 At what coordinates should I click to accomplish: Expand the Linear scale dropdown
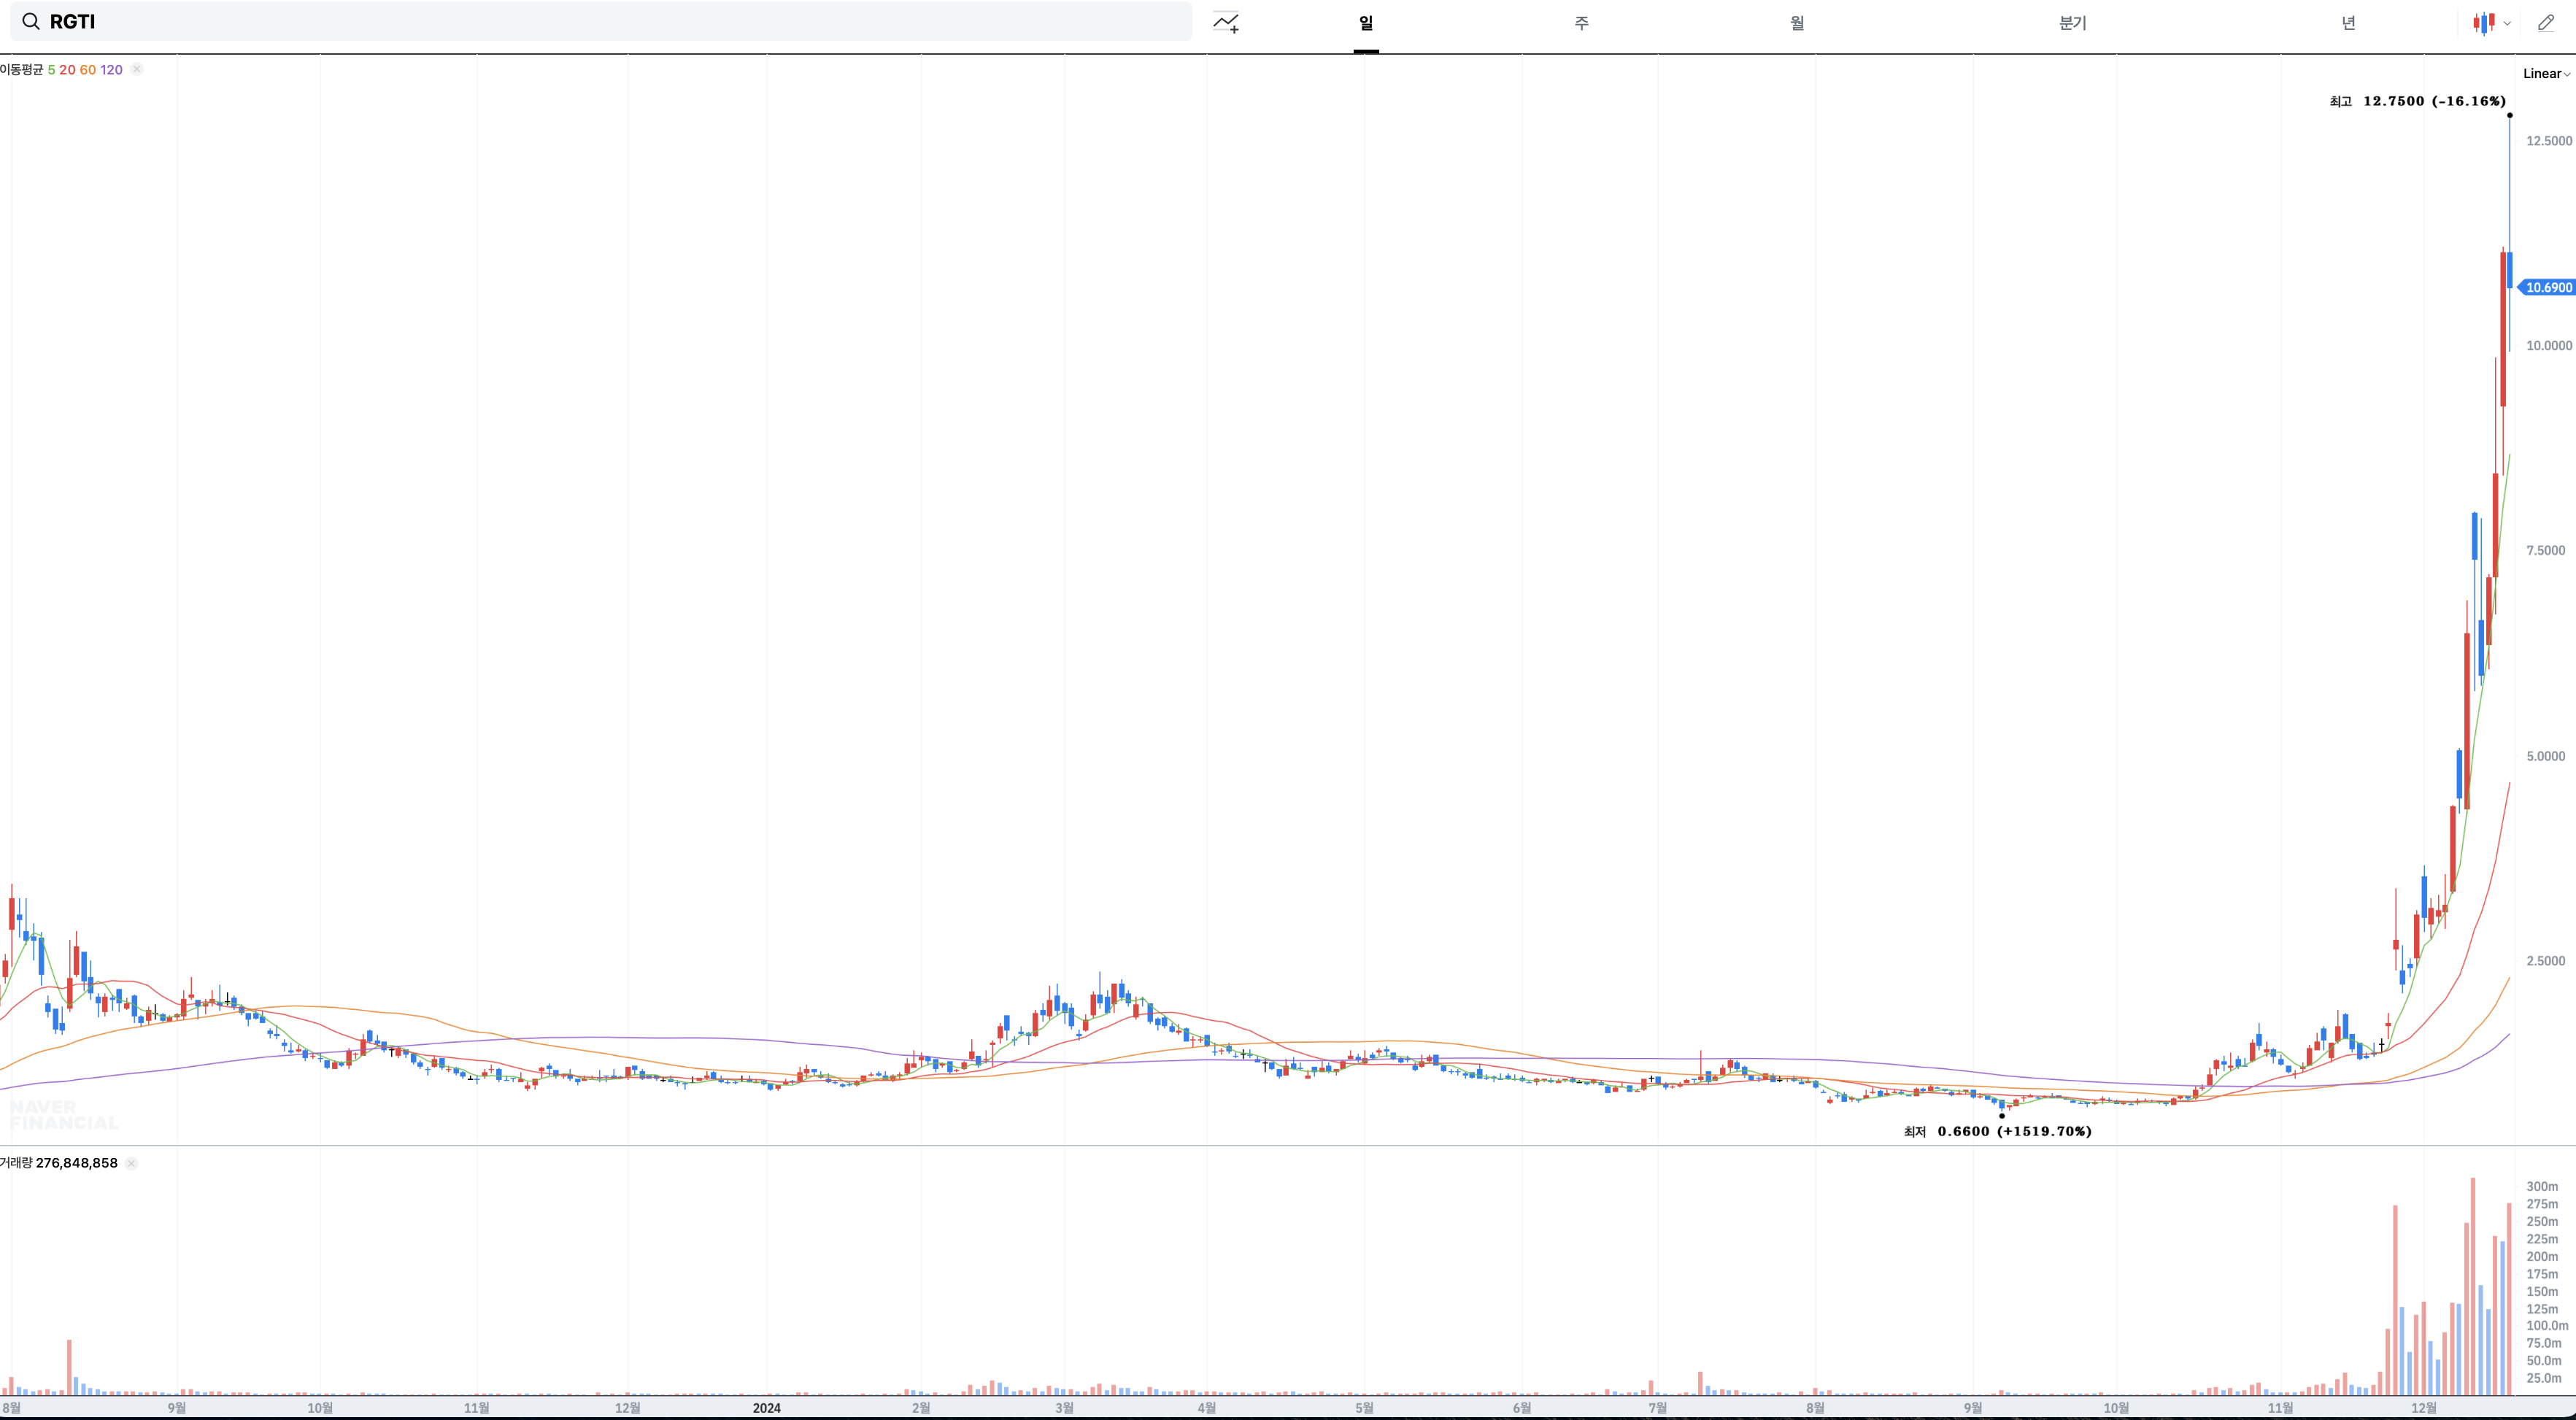2545,73
